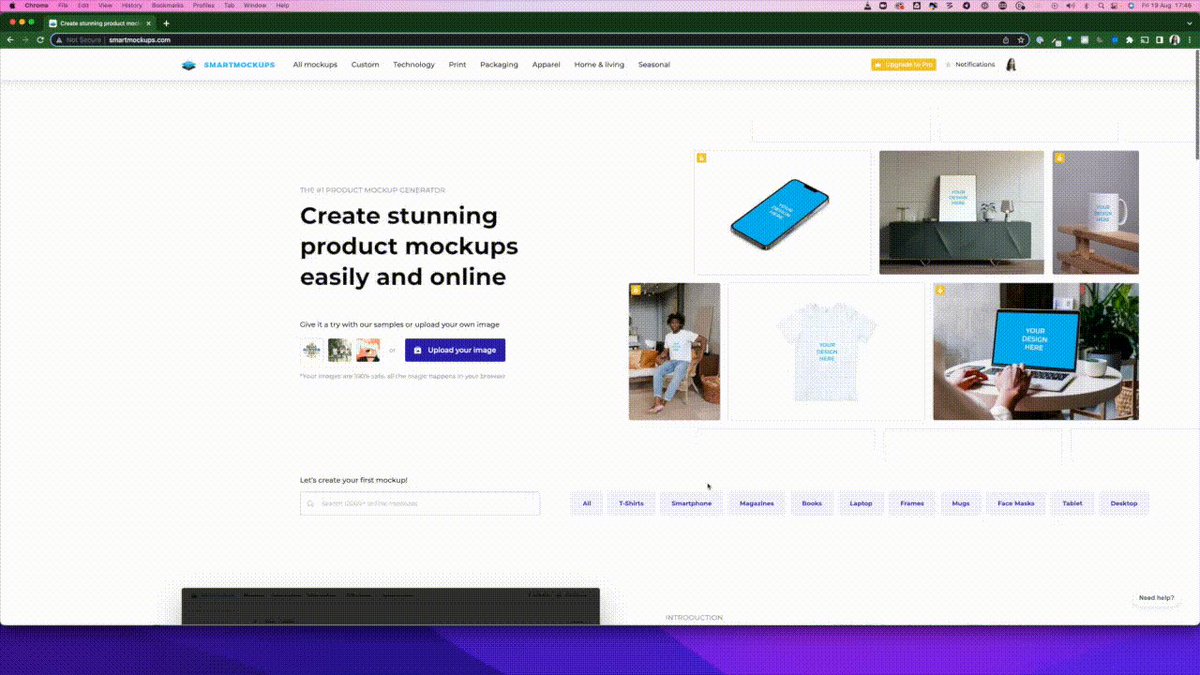This screenshot has width=1200, height=675.
Task: Close the Create stunning product mockups tab
Action: [x=150, y=23]
